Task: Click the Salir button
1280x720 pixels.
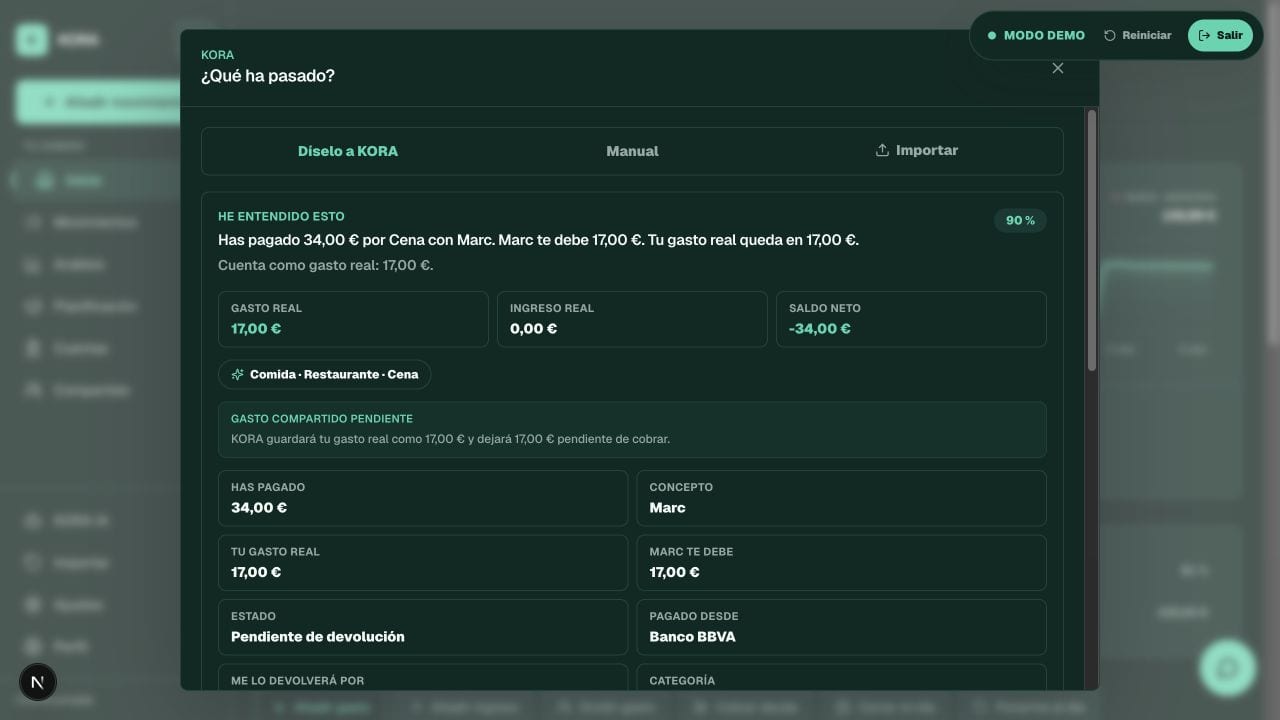Action: click(1220, 35)
